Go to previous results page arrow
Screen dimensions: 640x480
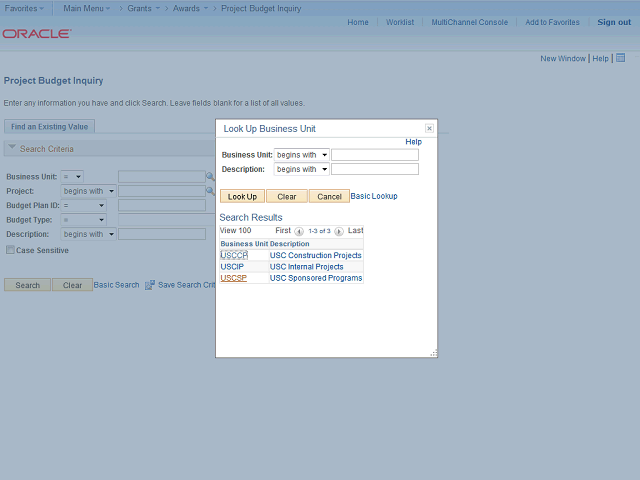coord(299,231)
